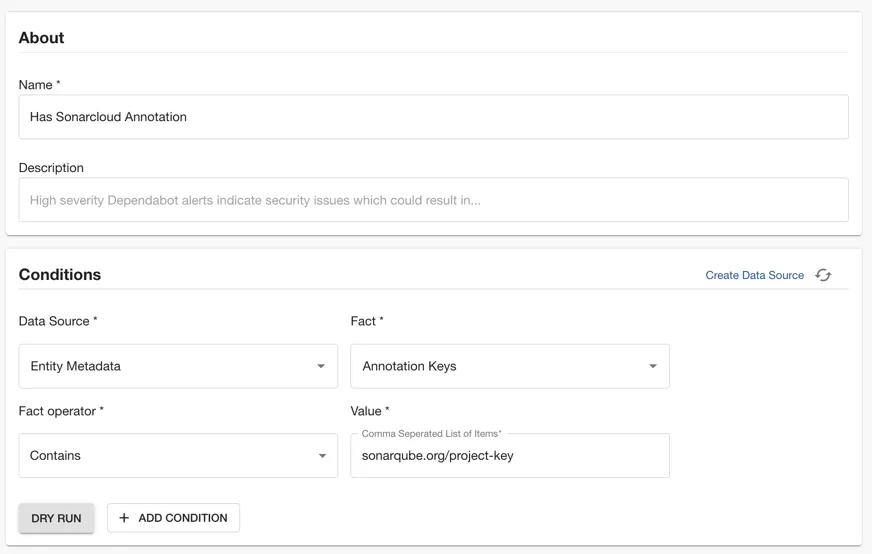Click the Data Source field label
Viewport: 872px width, 554px height.
pyautogui.click(x=58, y=321)
